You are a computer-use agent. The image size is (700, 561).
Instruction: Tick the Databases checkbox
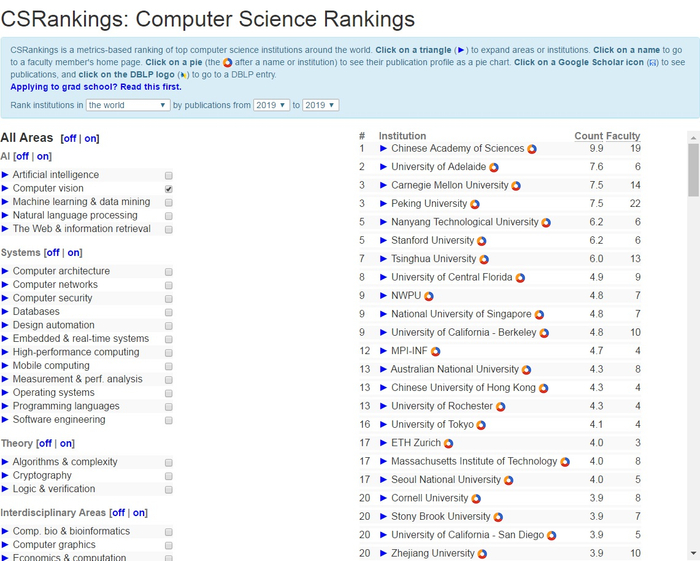click(x=169, y=312)
